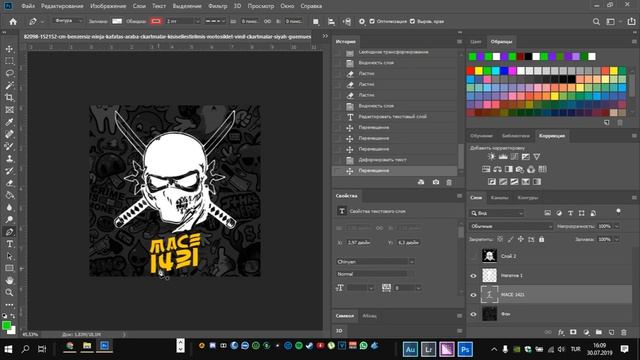Add a Color Balance adjustment
Screen dimensions: 640x360
pyautogui.click(x=497, y=169)
